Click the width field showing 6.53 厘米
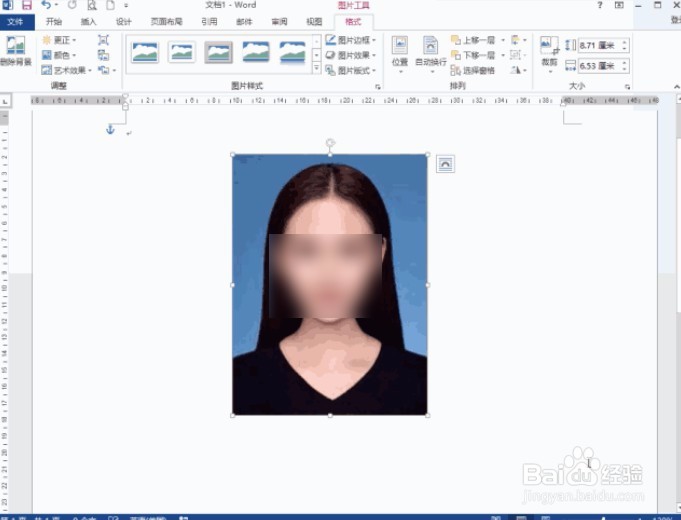 coord(599,66)
